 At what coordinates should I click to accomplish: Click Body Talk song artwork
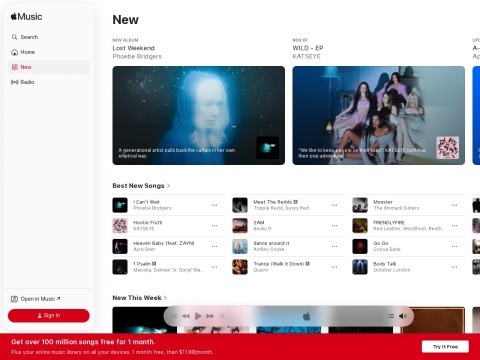coord(360,267)
